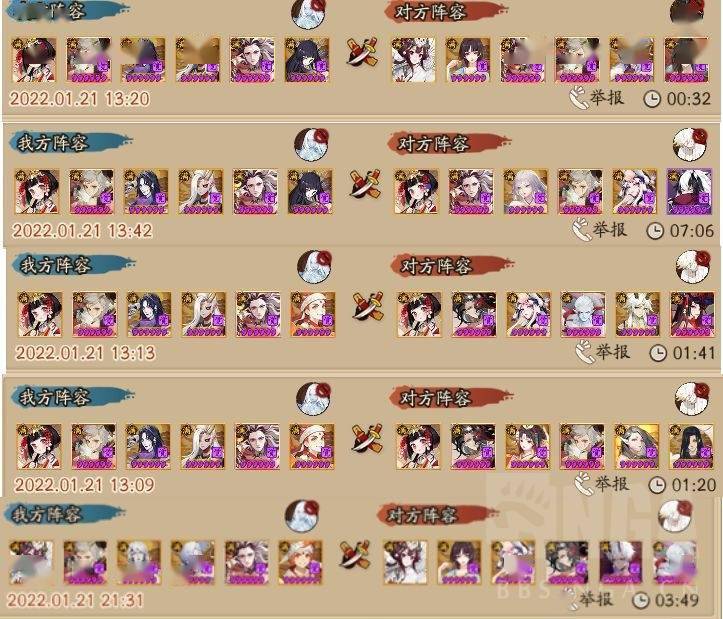Select first my-side shikigami in 13:13 record
Image resolution: width=723 pixels, height=619 pixels.
click(40, 314)
